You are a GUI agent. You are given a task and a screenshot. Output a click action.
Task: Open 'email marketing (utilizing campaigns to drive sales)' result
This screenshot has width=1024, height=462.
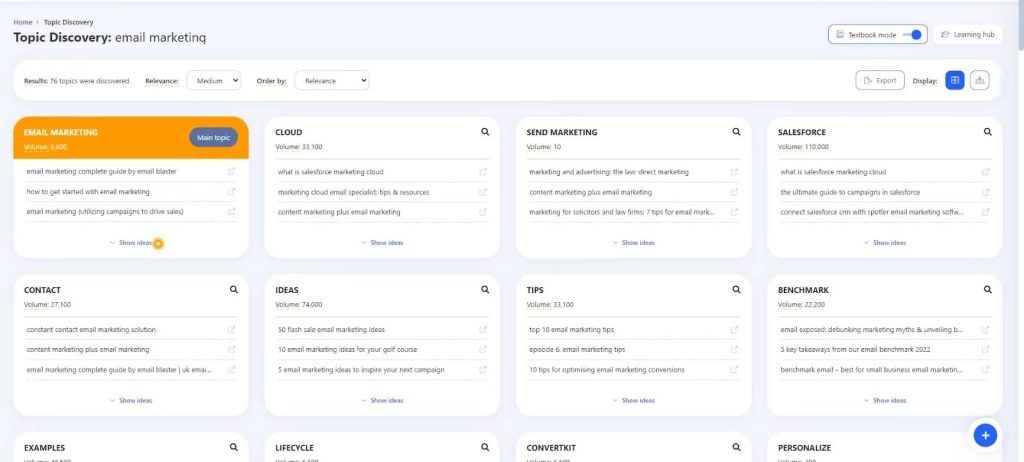point(105,212)
